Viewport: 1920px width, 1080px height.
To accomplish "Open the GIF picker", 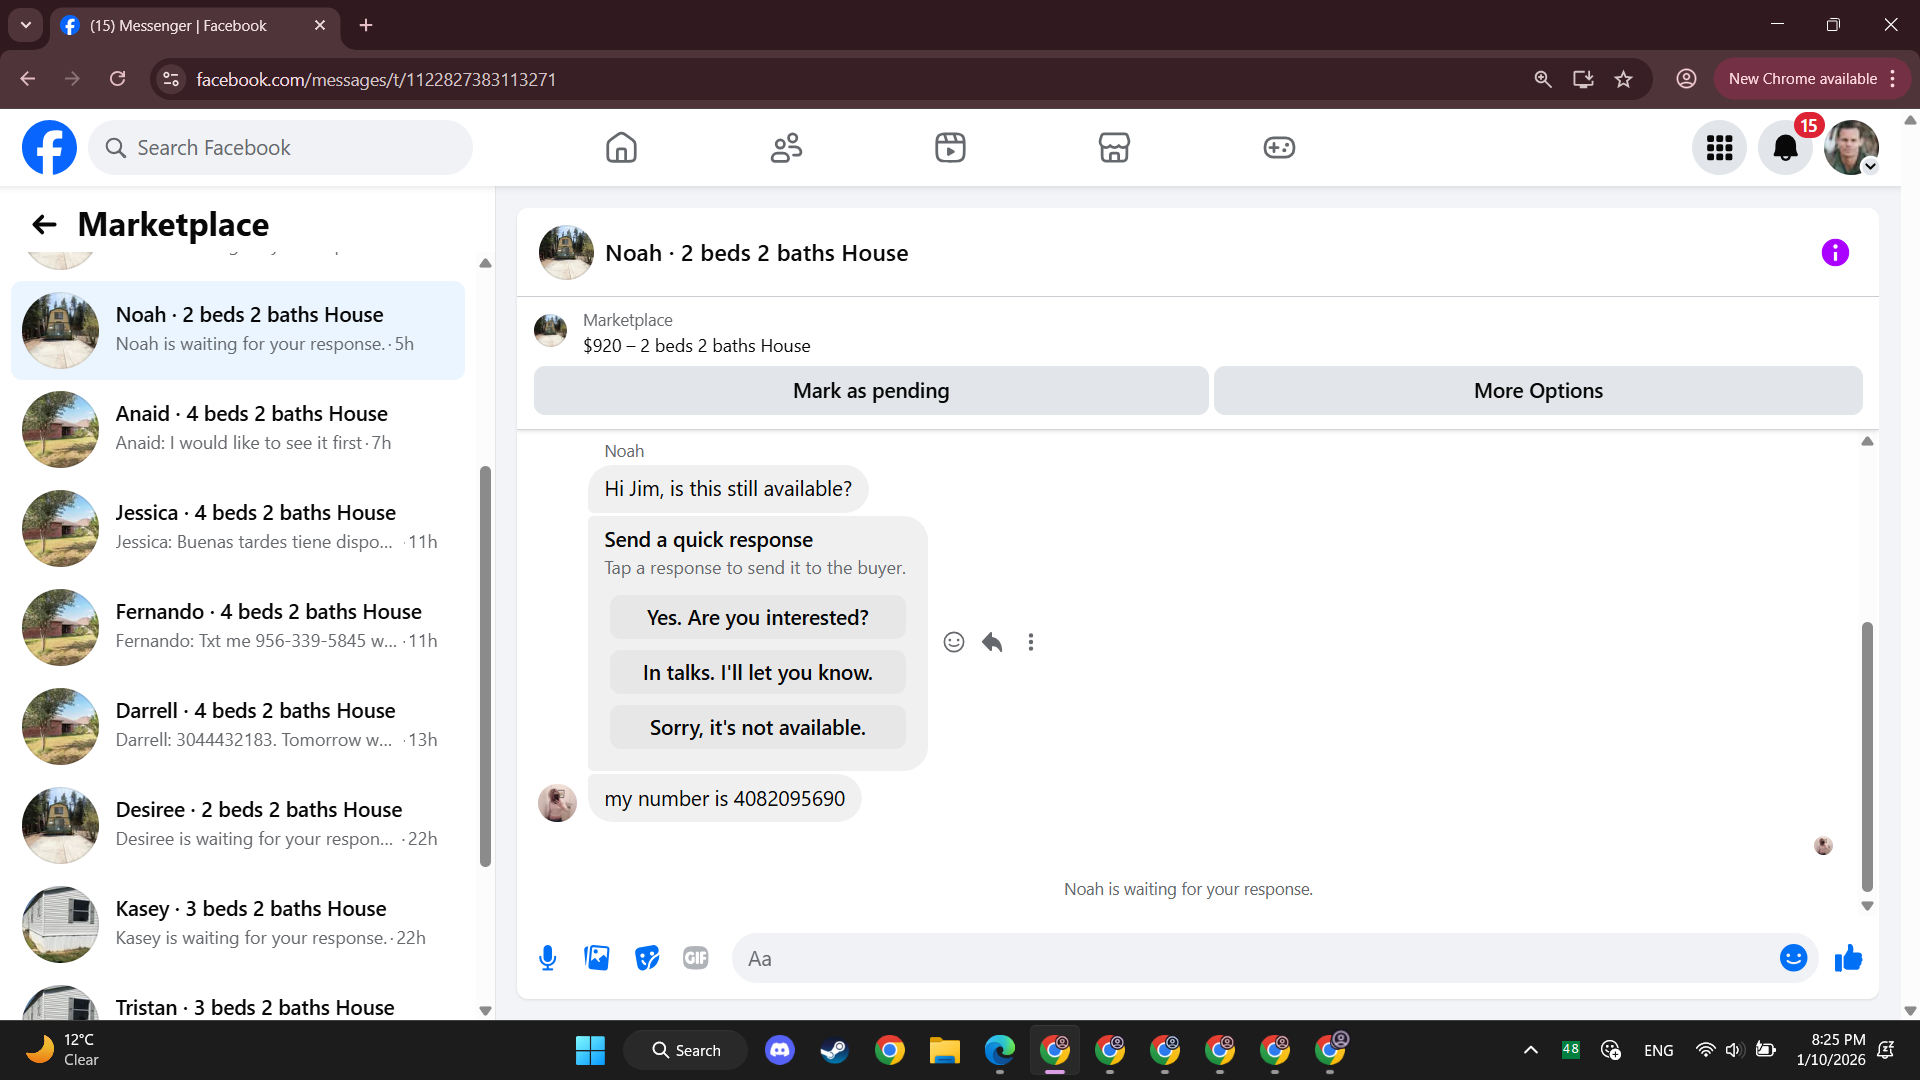I will coord(696,958).
